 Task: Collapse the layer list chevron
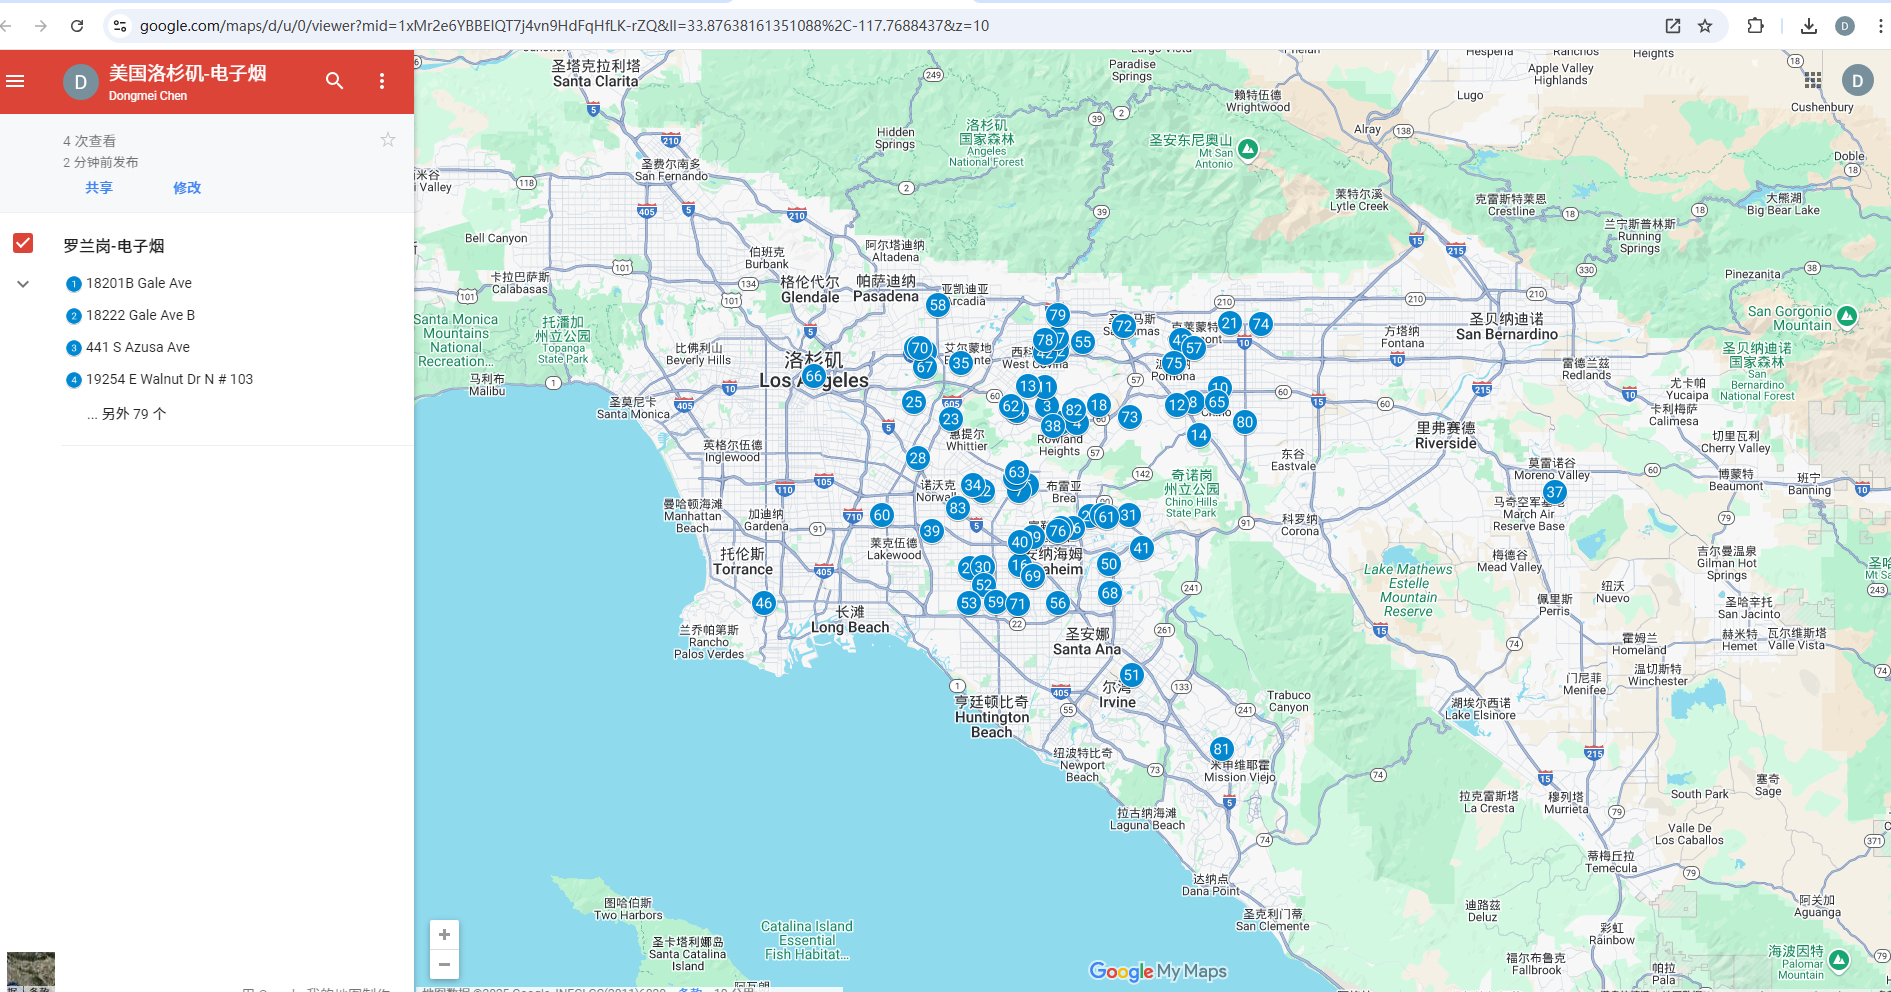point(23,284)
